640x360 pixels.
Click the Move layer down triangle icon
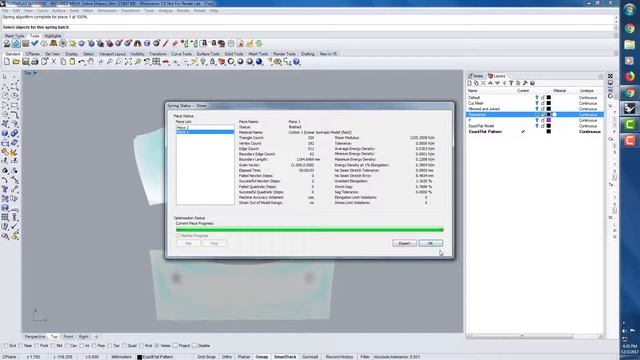(x=498, y=83)
